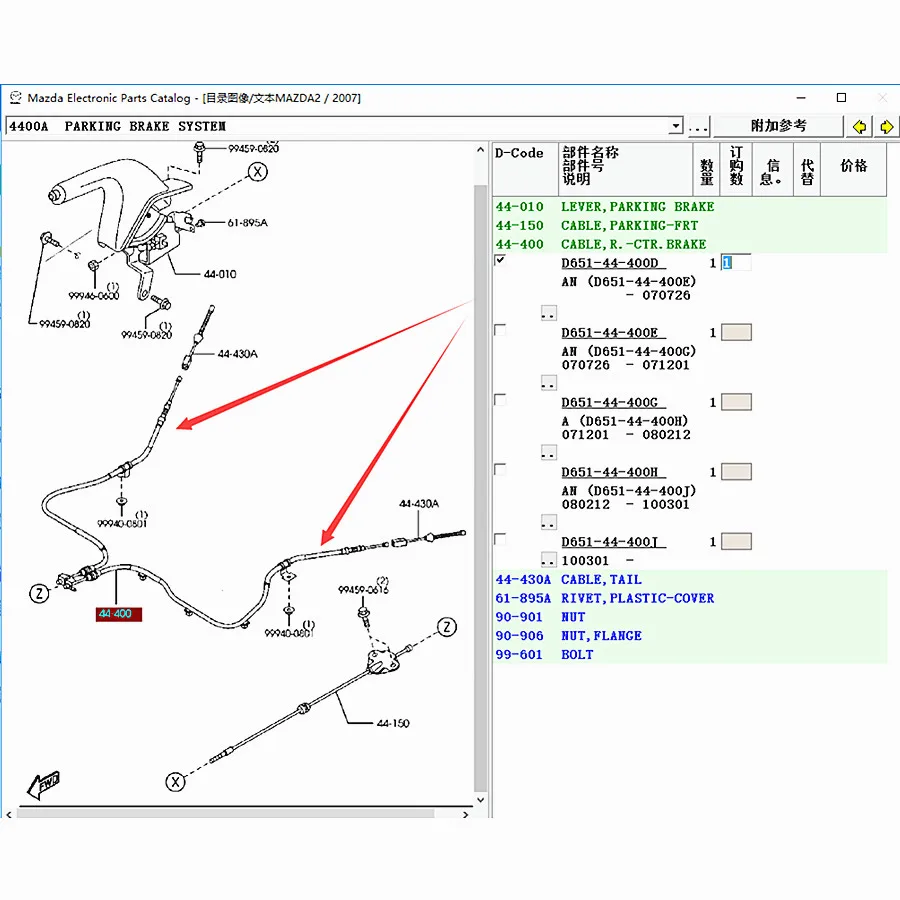Image resolution: width=900 pixels, height=900 pixels.
Task: Click the 61-895A label in diagram
Action: coord(247,223)
